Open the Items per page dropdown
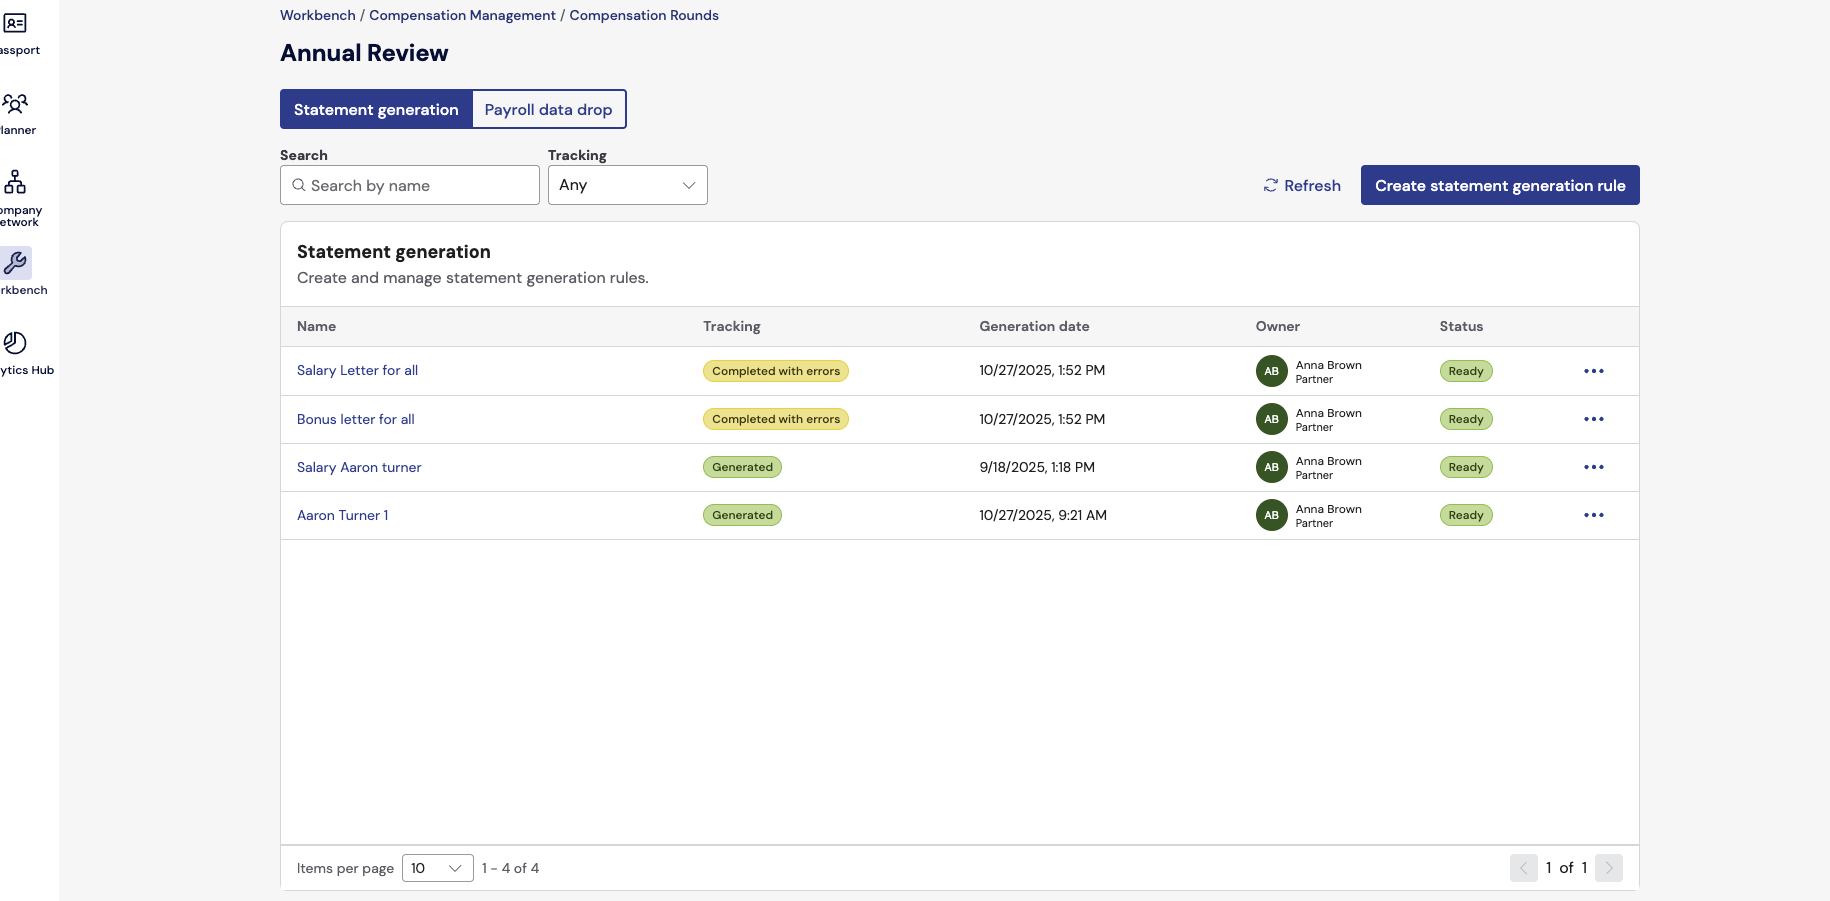The height and width of the screenshot is (901, 1830). point(437,868)
